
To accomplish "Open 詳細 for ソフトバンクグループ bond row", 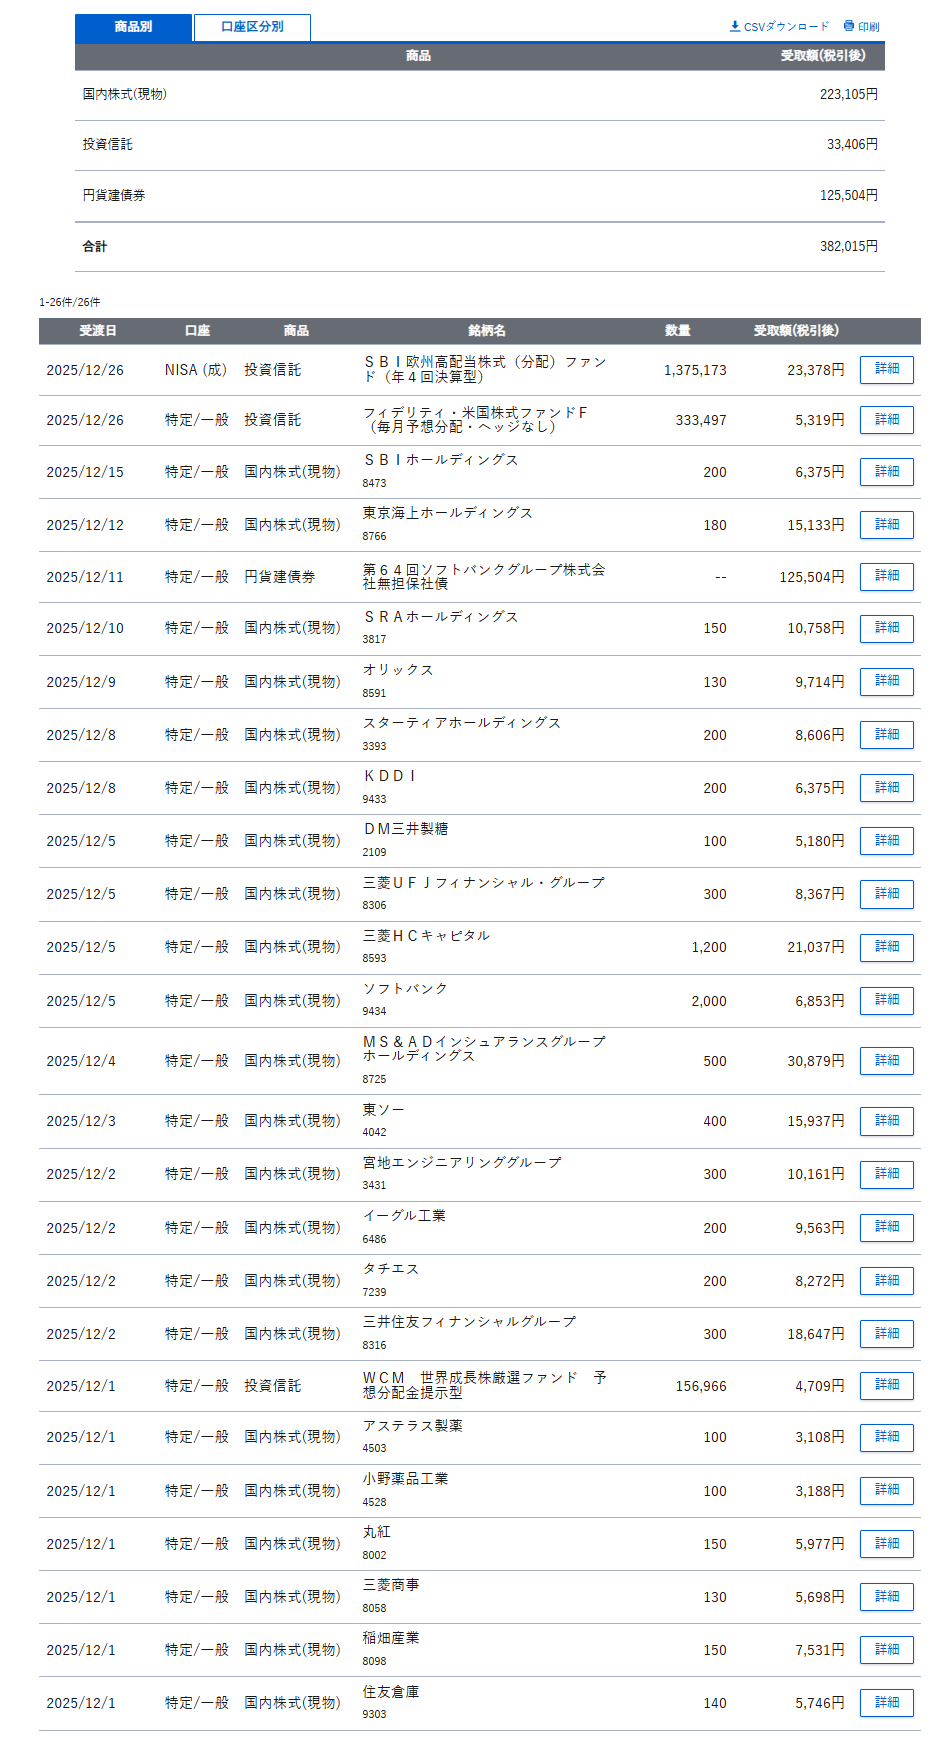I will tap(886, 576).
